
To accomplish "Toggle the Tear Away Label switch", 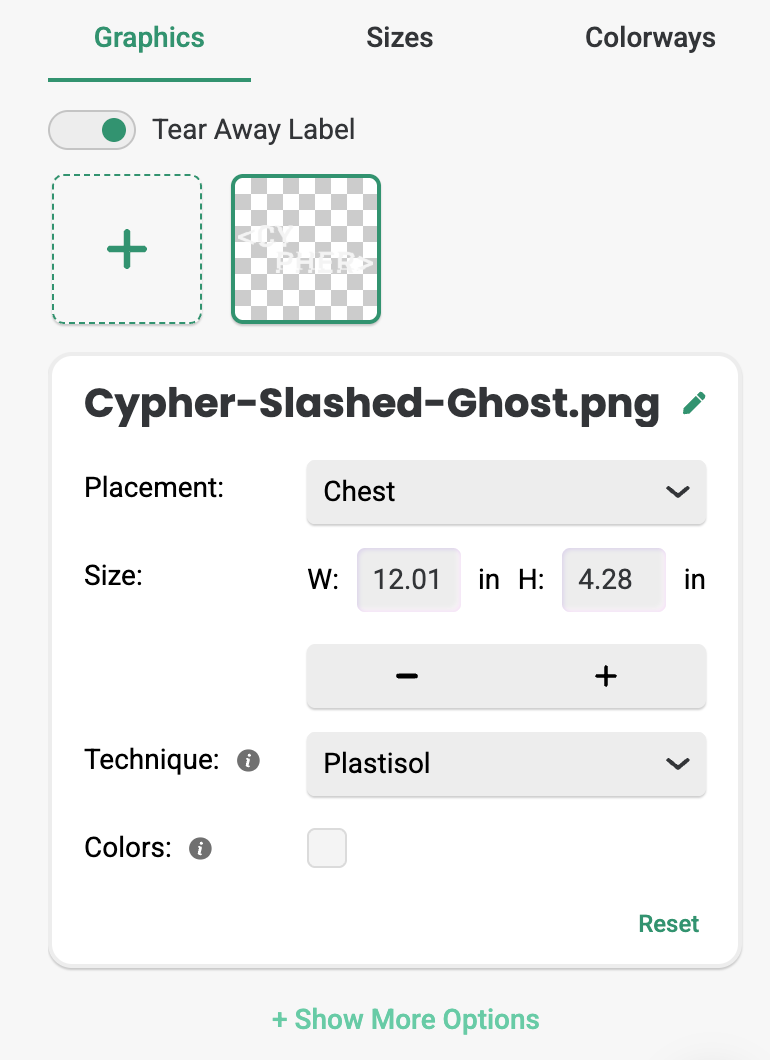I will pos(92,130).
